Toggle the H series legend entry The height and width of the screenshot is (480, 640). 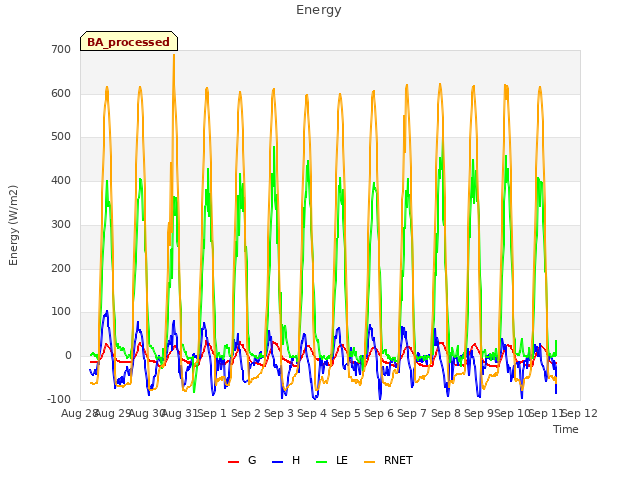pyautogui.click(x=286, y=460)
